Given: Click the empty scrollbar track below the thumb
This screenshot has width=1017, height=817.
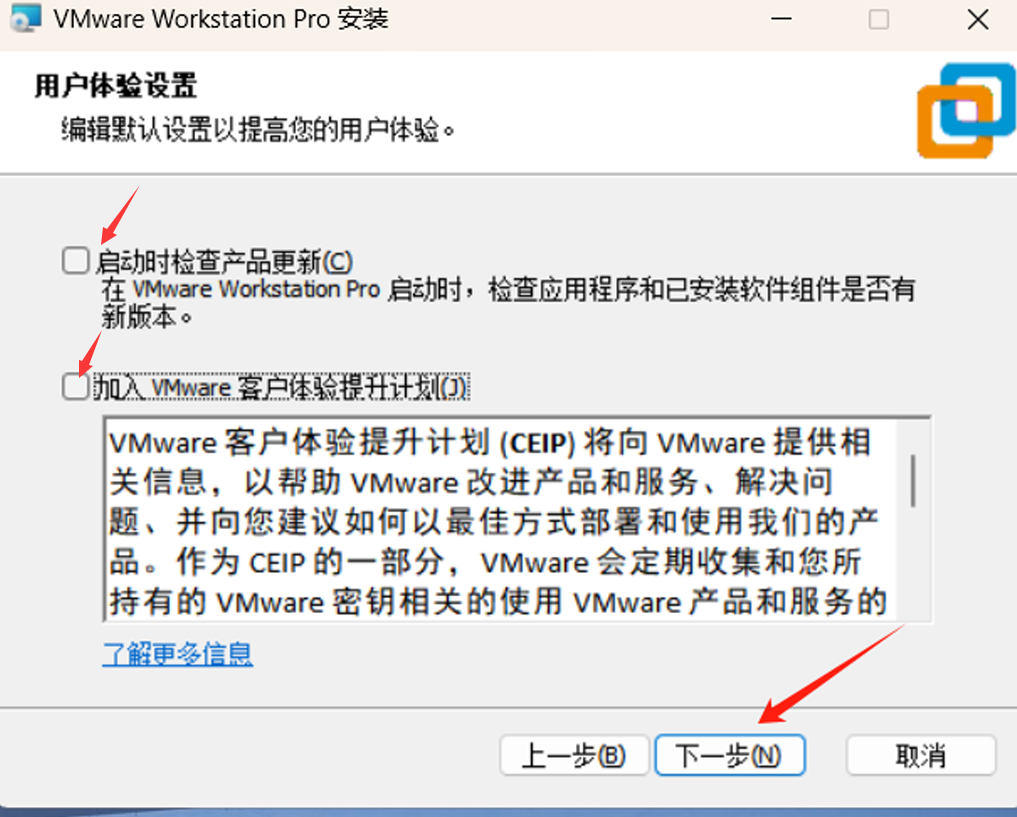Looking at the screenshot, I should click(913, 563).
